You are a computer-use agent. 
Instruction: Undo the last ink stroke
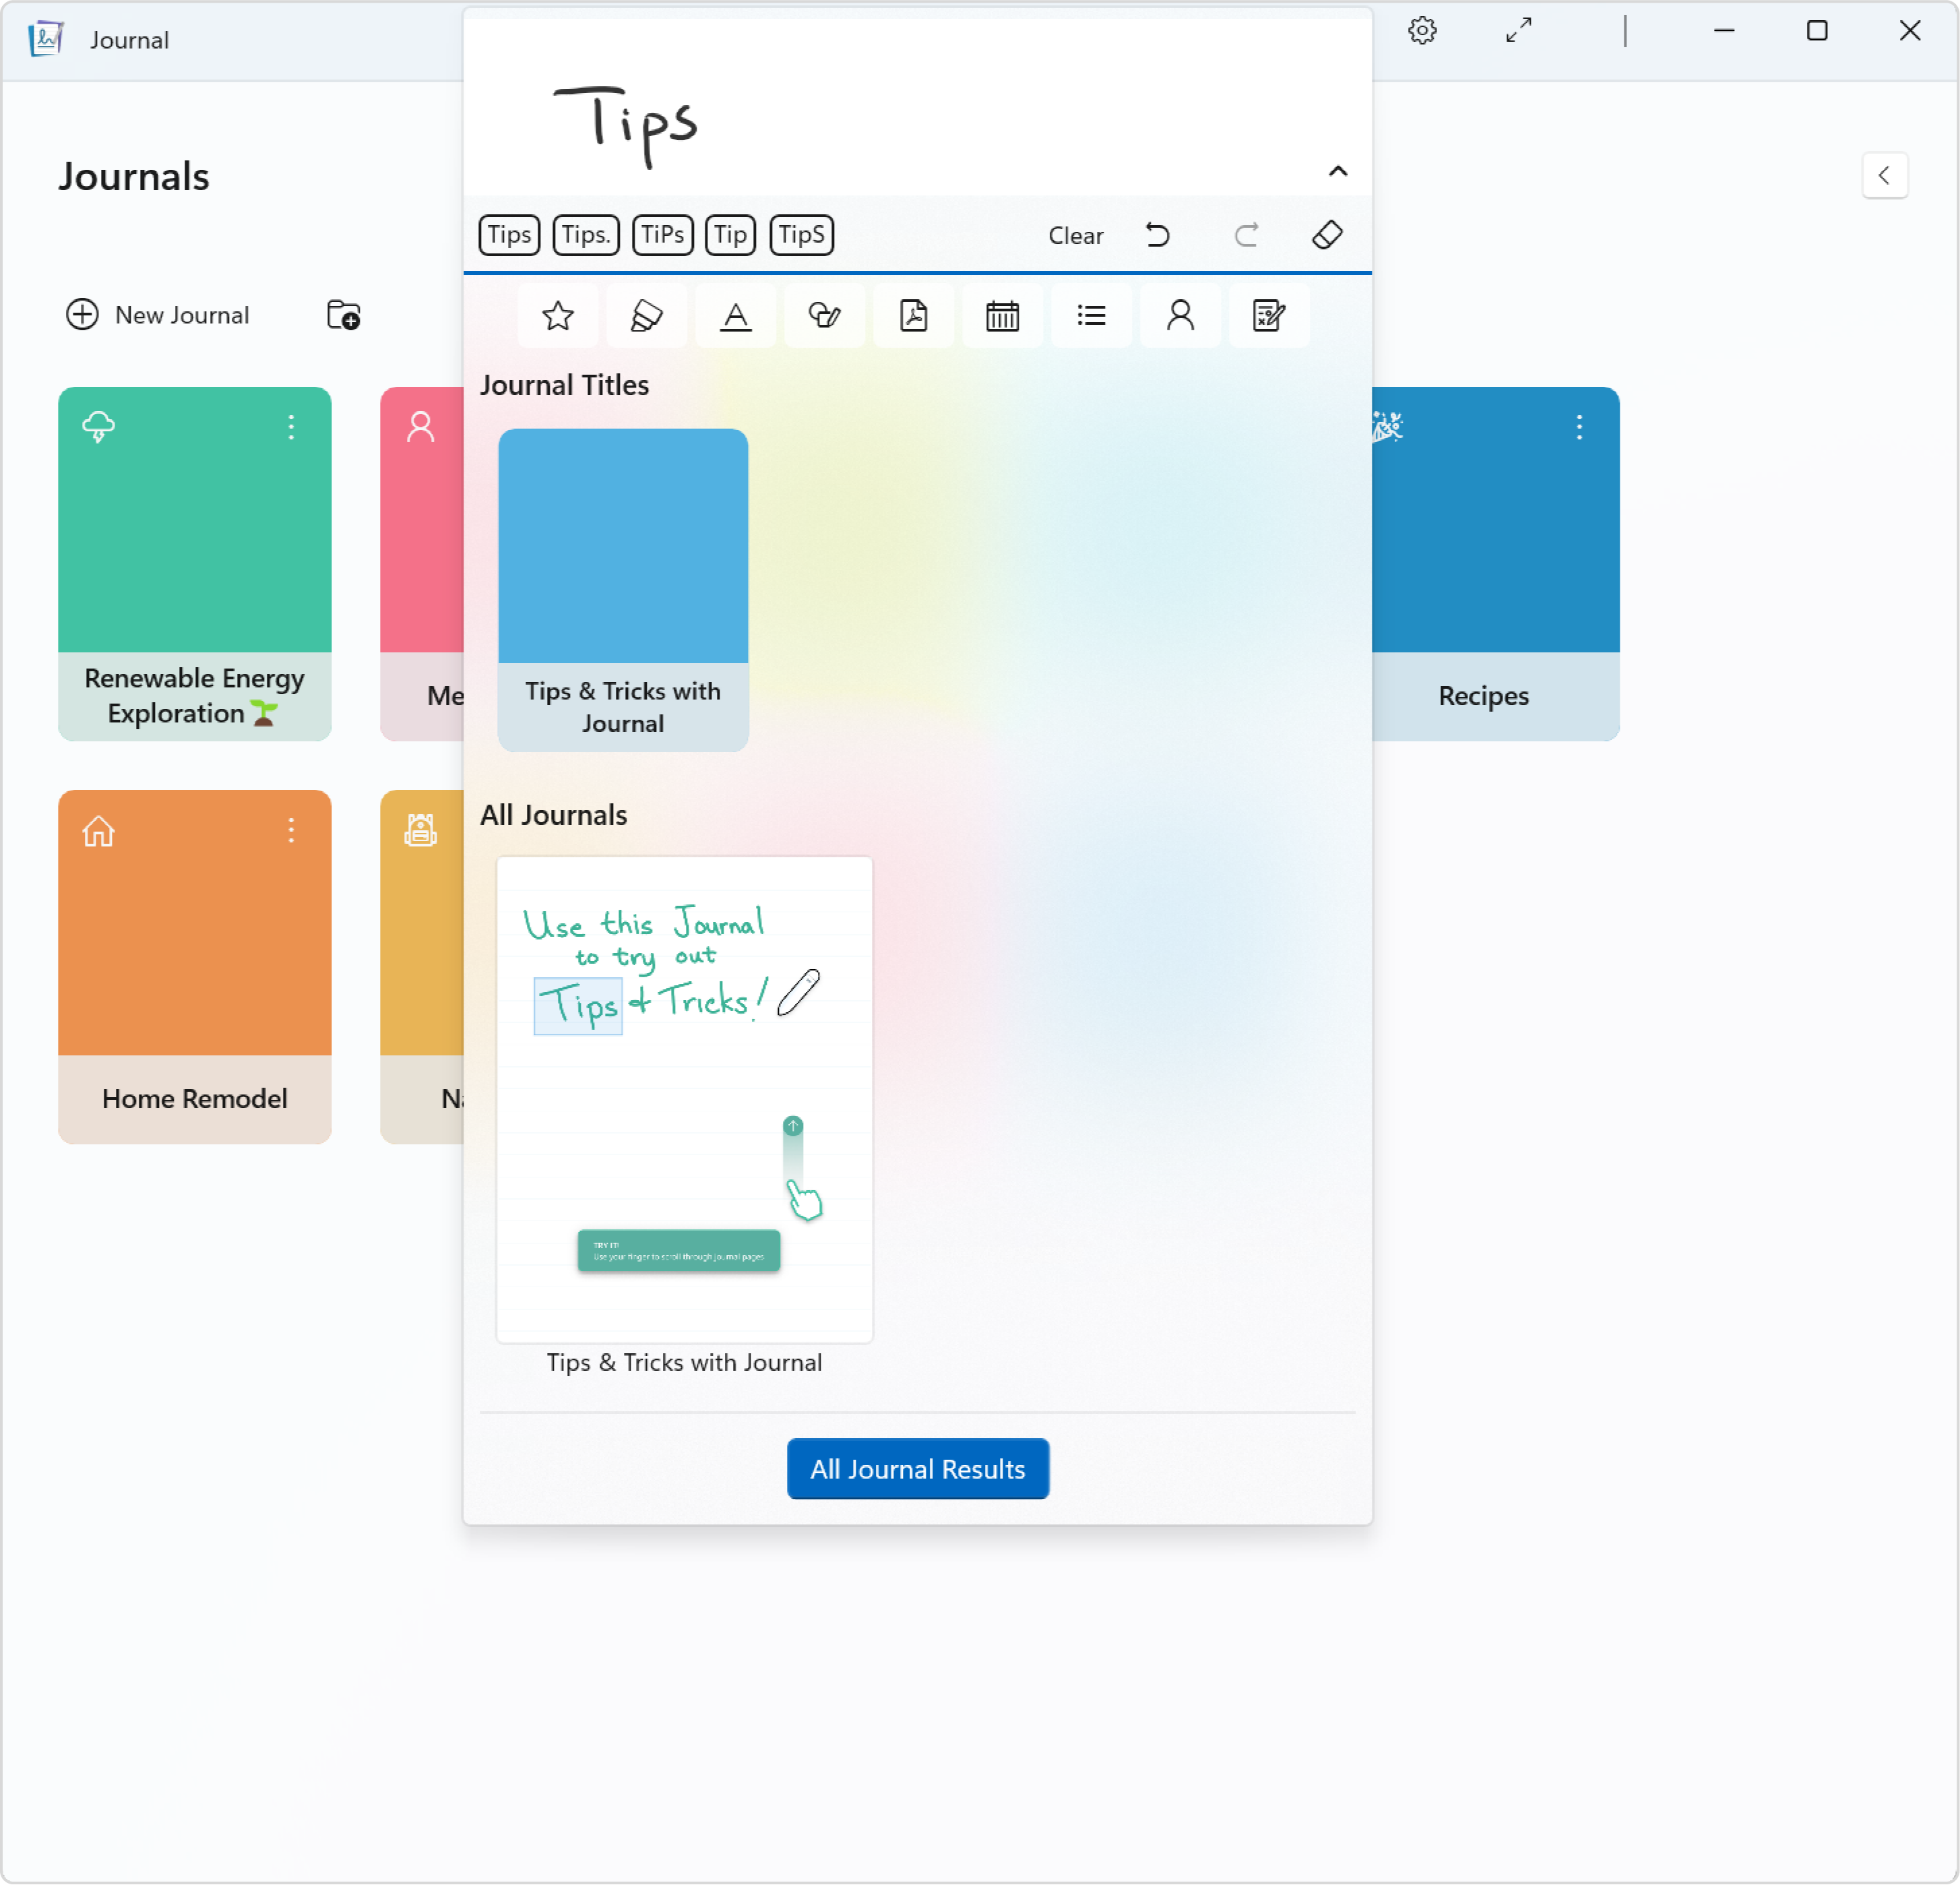click(x=1157, y=235)
